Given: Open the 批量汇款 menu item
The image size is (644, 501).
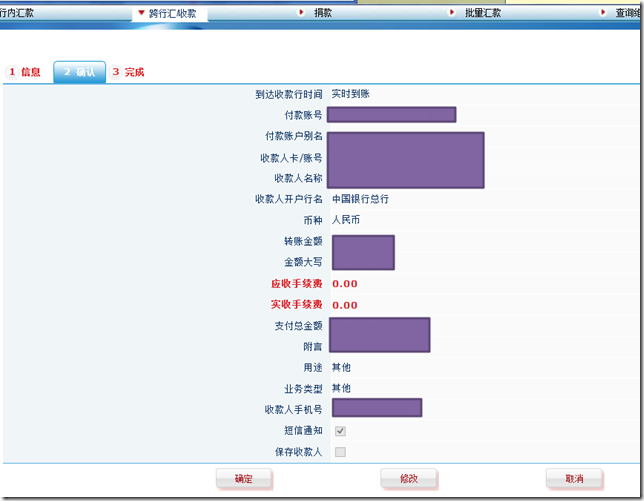Looking at the screenshot, I should pyautogui.click(x=483, y=13).
